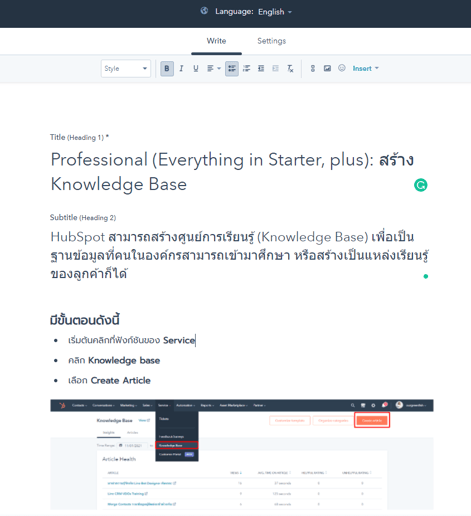Image resolution: width=471 pixels, height=516 pixels.
Task: Click the insert link icon
Action: click(x=313, y=69)
